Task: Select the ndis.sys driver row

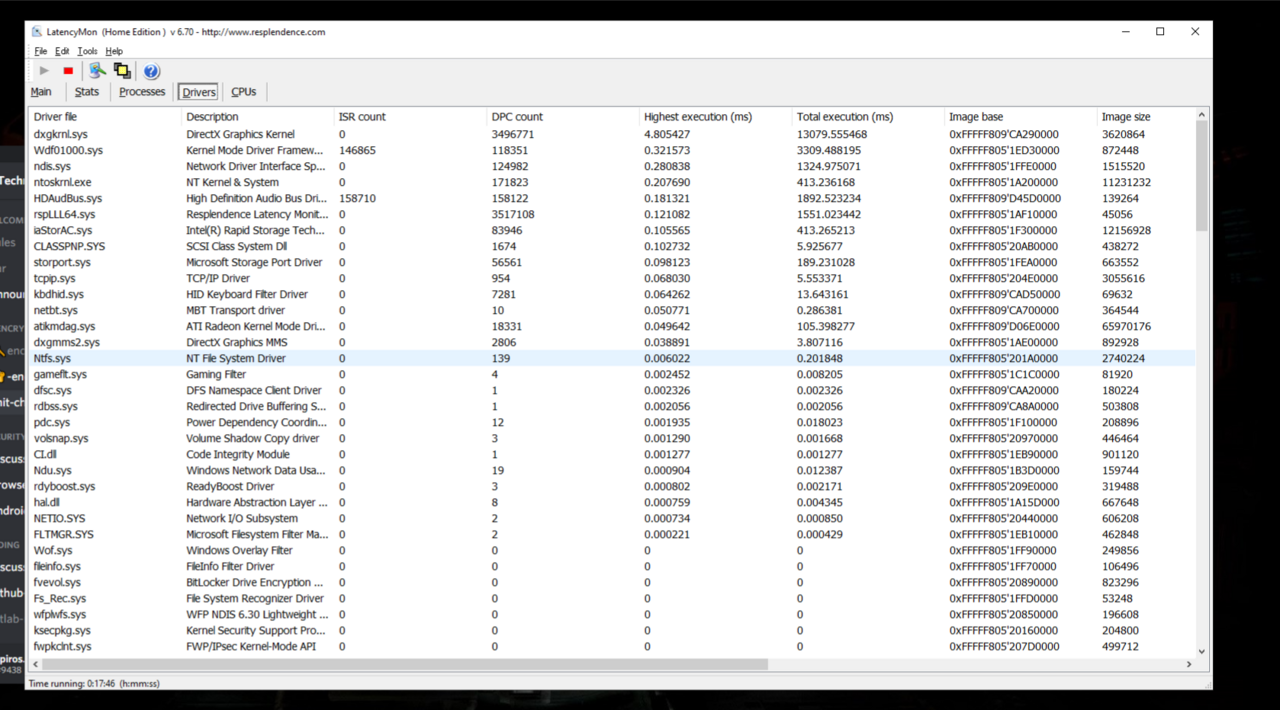Action: pyautogui.click(x=612, y=166)
